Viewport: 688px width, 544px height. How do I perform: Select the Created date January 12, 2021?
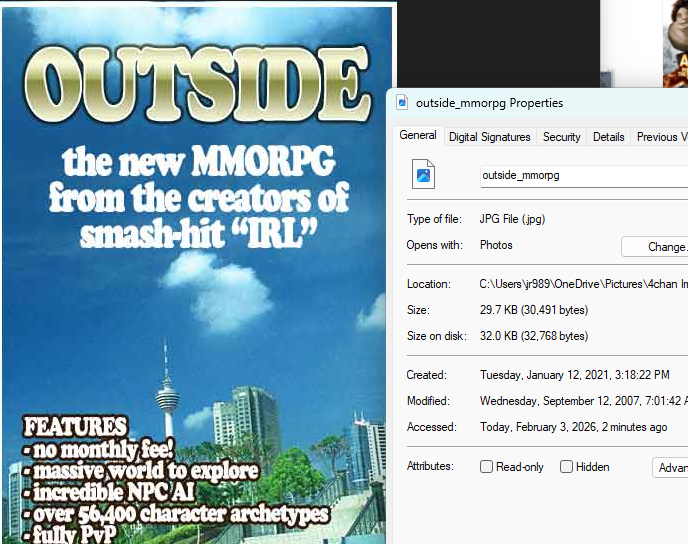[x=574, y=375]
